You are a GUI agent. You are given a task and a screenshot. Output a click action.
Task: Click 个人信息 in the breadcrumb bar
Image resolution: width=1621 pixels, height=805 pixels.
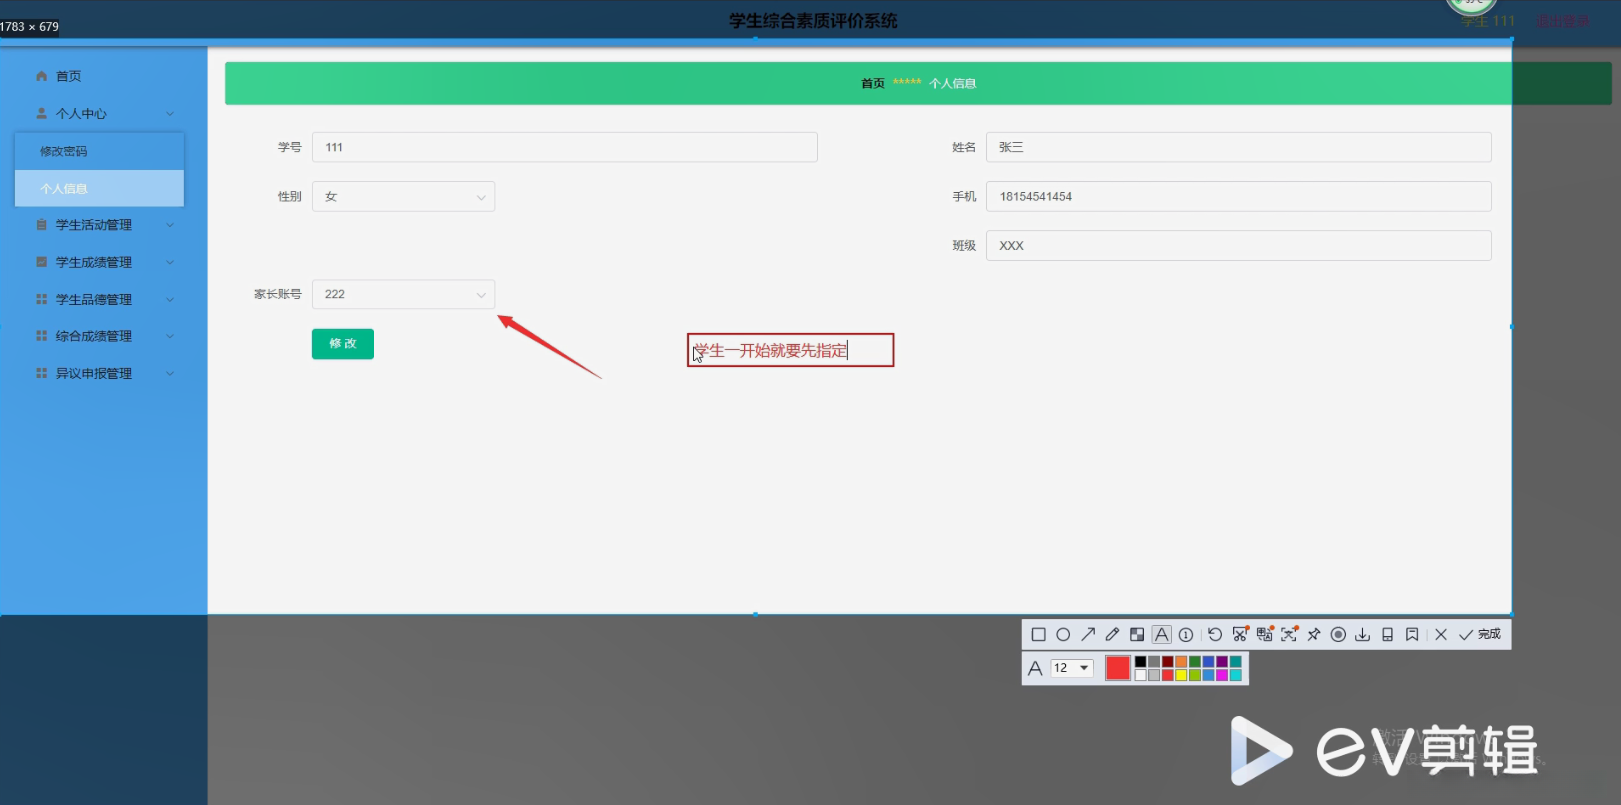pos(953,83)
